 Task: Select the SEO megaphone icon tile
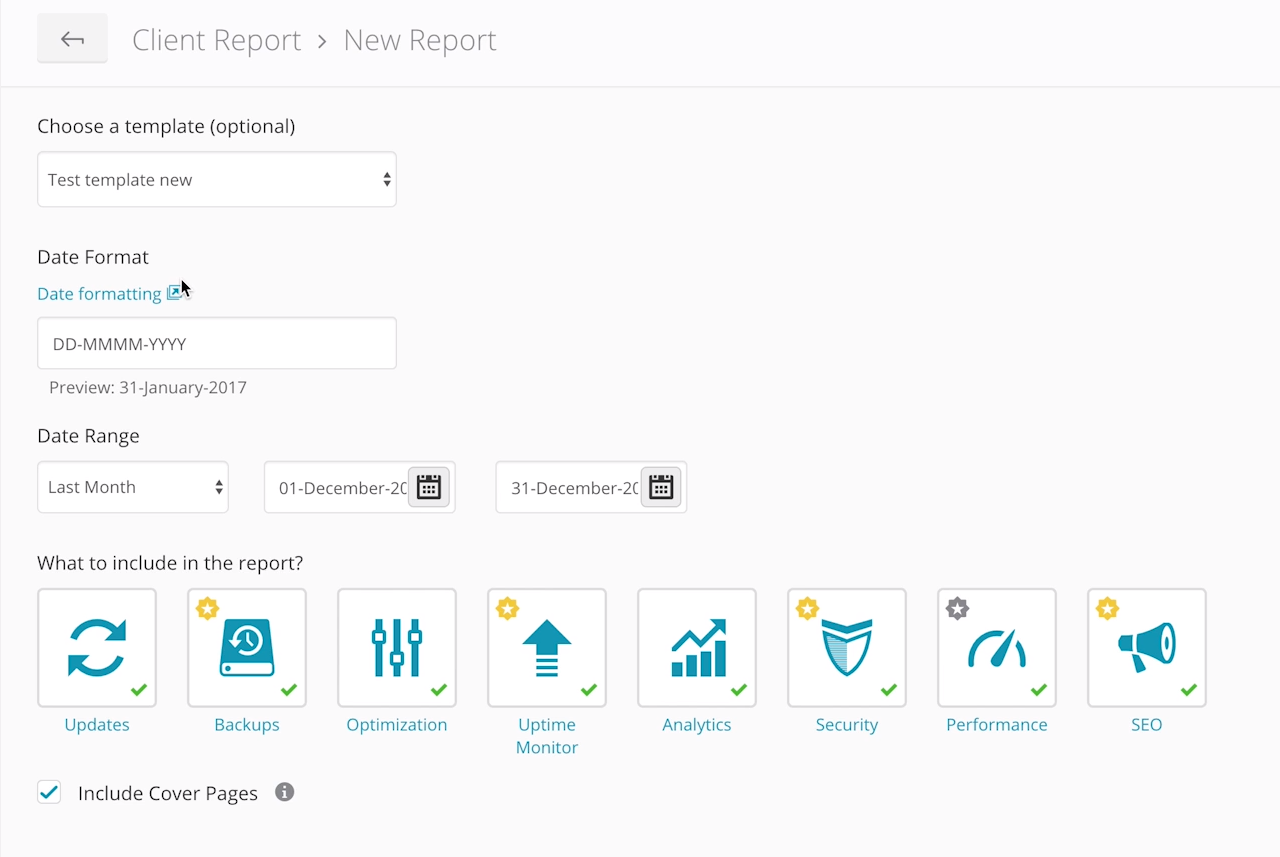[1147, 647]
